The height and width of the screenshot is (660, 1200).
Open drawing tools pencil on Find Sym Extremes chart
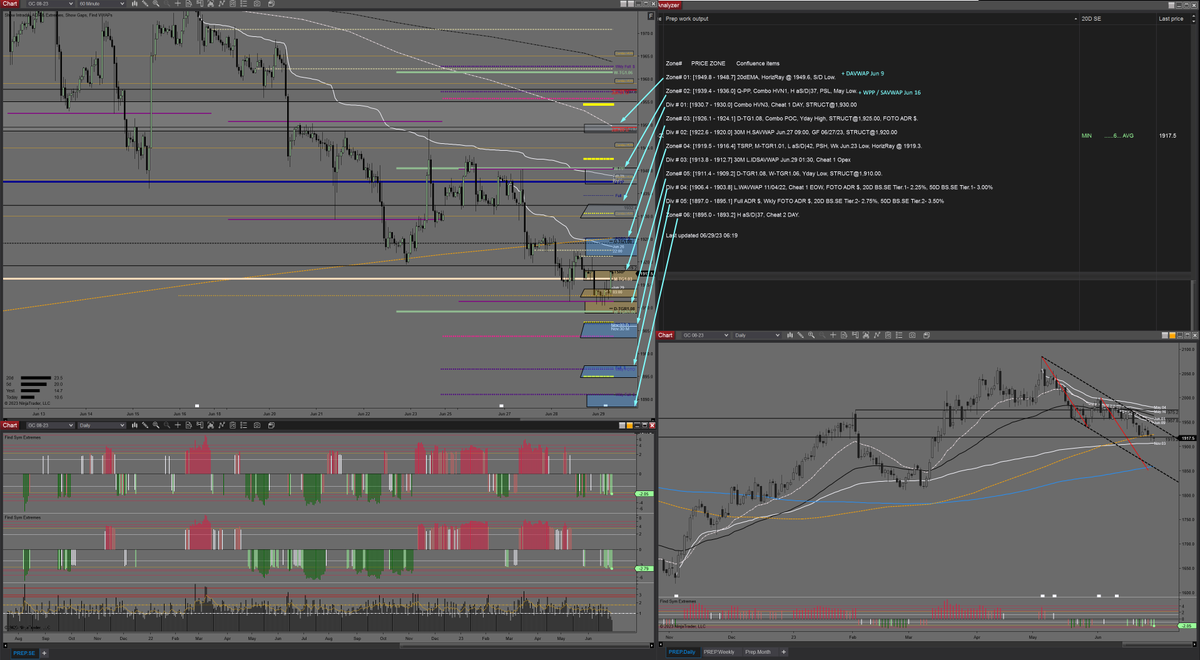tap(145, 425)
